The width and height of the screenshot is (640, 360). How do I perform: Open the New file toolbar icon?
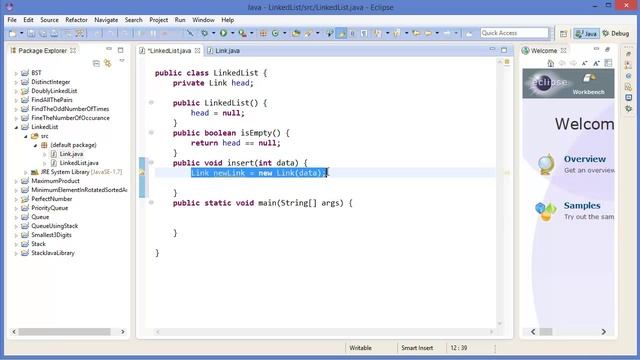click(13, 33)
